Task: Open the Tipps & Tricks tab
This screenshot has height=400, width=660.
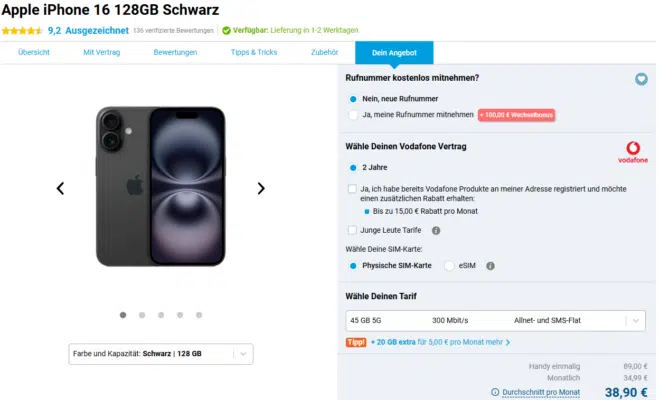Action: click(253, 52)
